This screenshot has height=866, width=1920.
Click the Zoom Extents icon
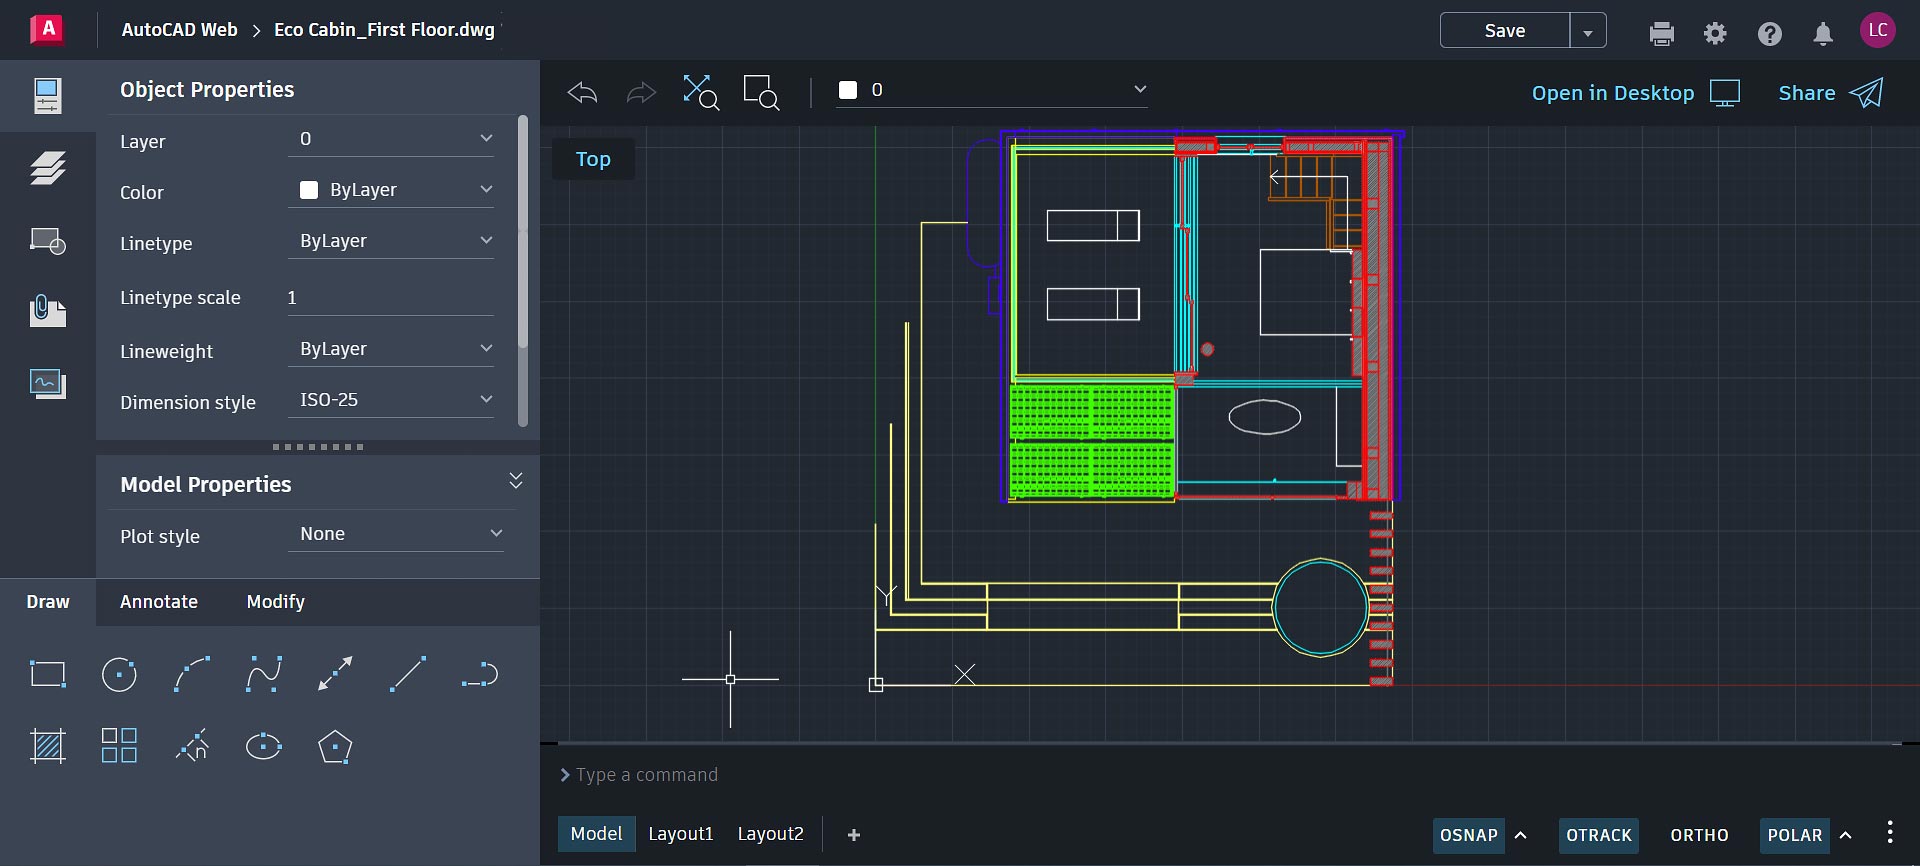tap(700, 92)
